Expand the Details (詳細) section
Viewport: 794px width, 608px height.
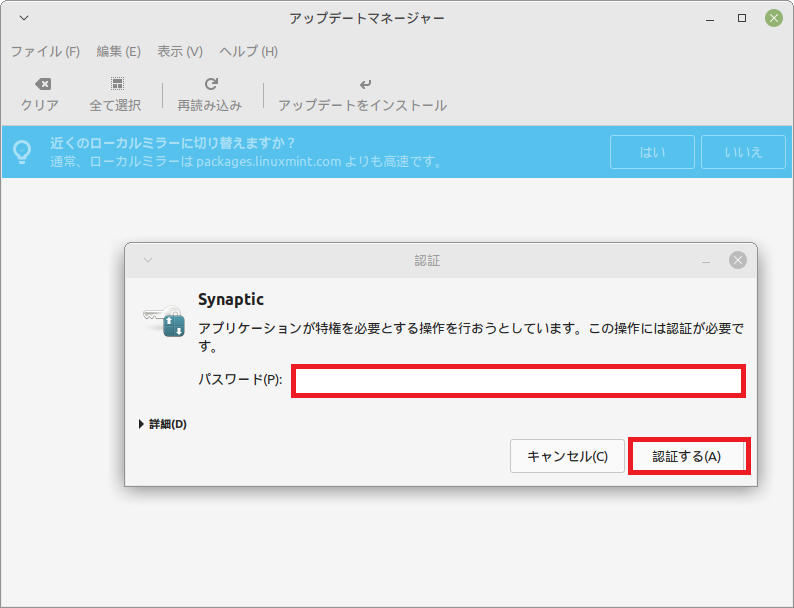[163, 424]
